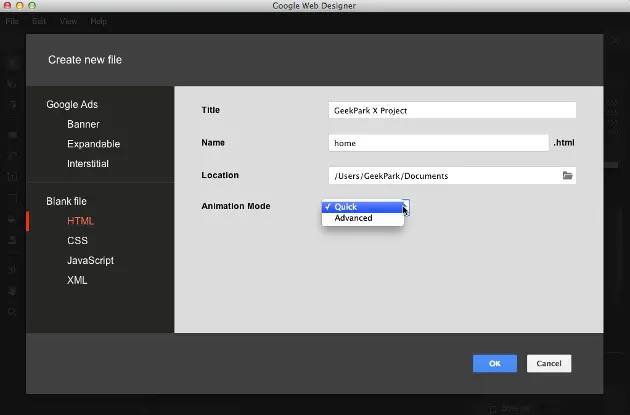Select CSS blank file type
The width and height of the screenshot is (630, 415).
pos(77,241)
